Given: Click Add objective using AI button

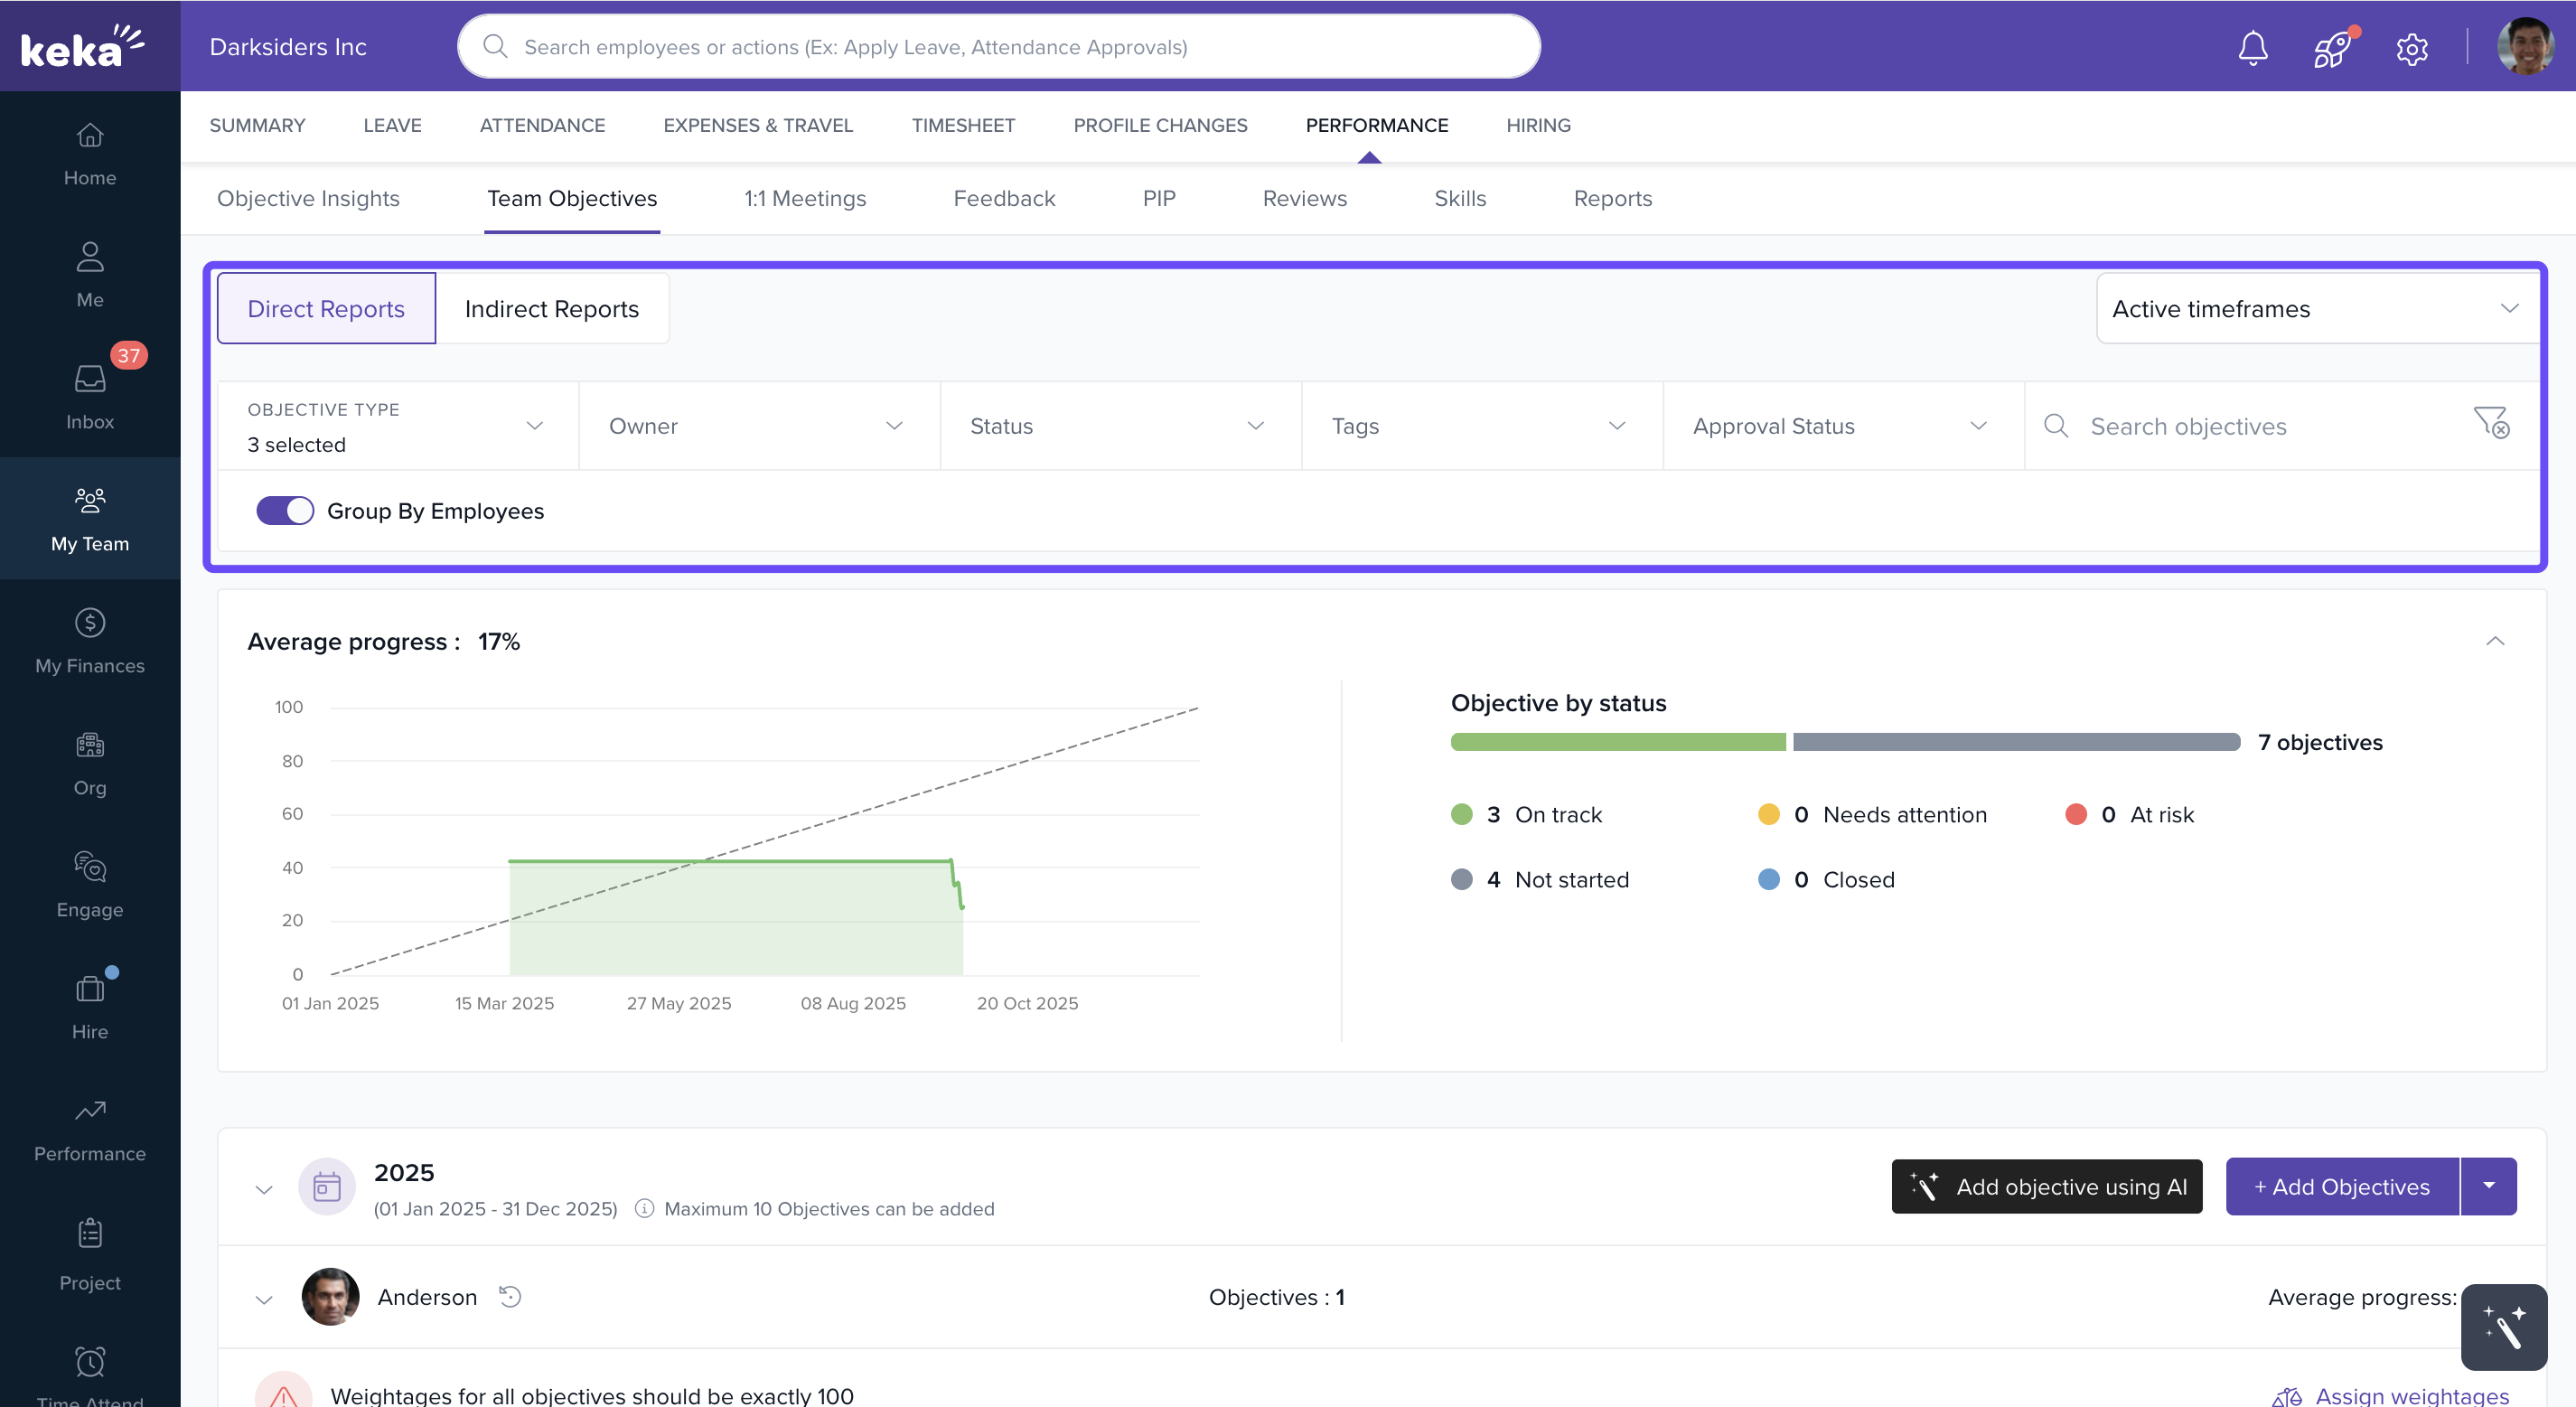Looking at the screenshot, I should 2046,1187.
